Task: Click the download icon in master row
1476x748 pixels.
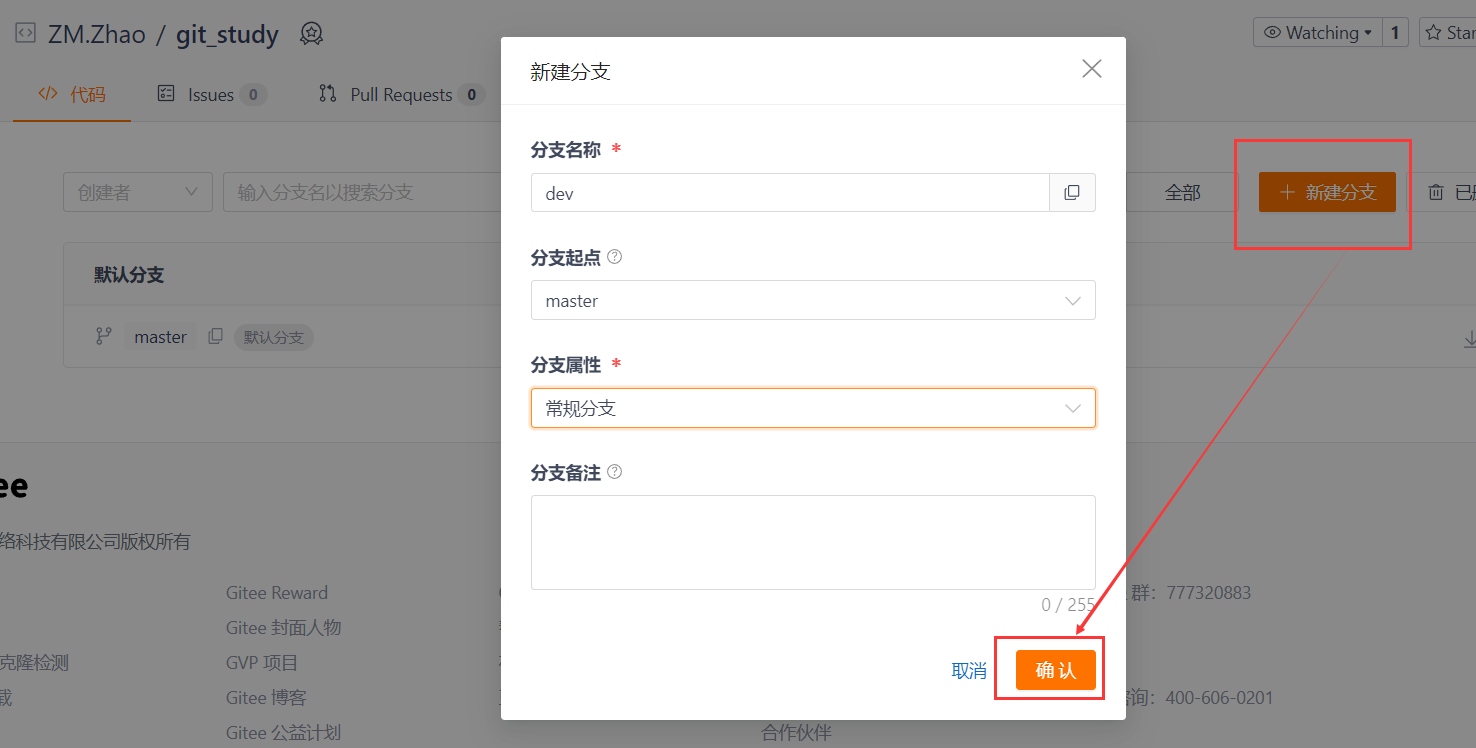Action: coord(1469,340)
